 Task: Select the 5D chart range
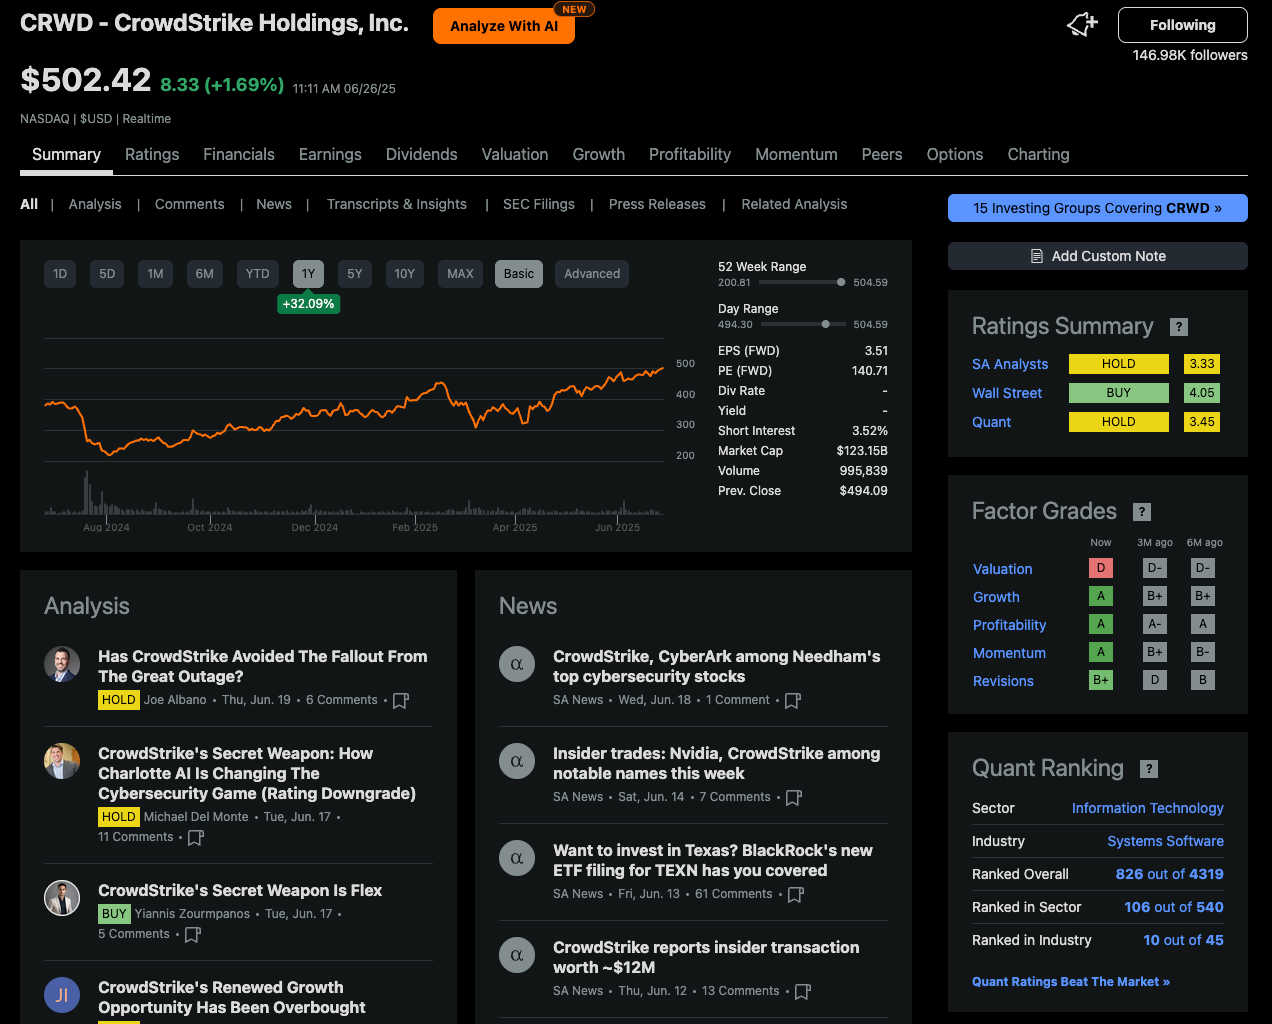pos(107,274)
